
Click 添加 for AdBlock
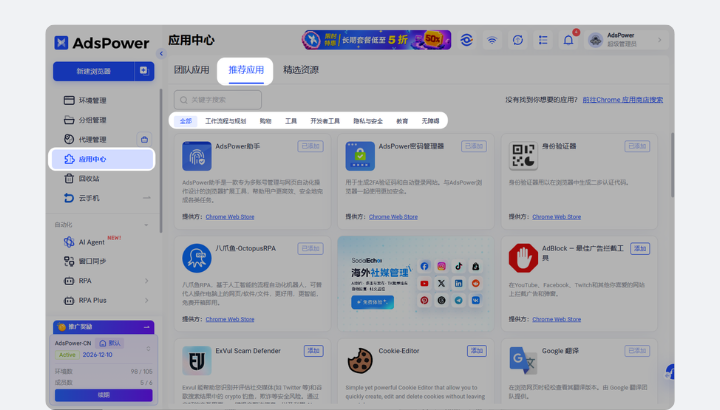point(640,248)
